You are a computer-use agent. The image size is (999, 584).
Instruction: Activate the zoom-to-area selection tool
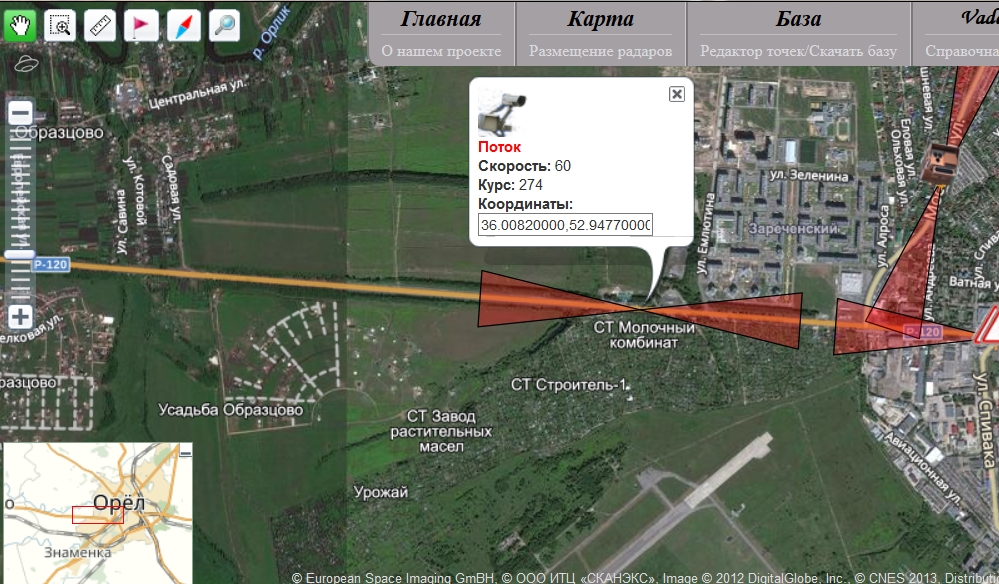point(60,25)
